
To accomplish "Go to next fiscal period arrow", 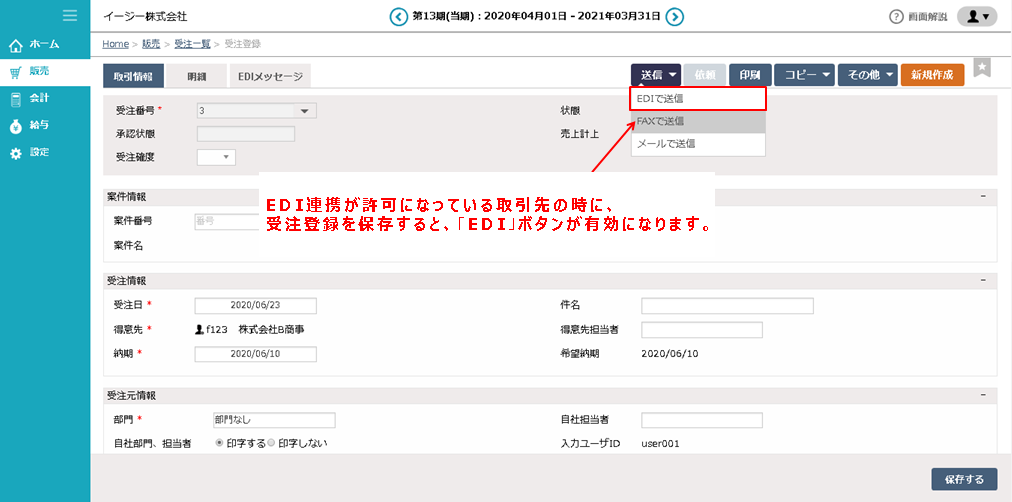I will click(675, 16).
